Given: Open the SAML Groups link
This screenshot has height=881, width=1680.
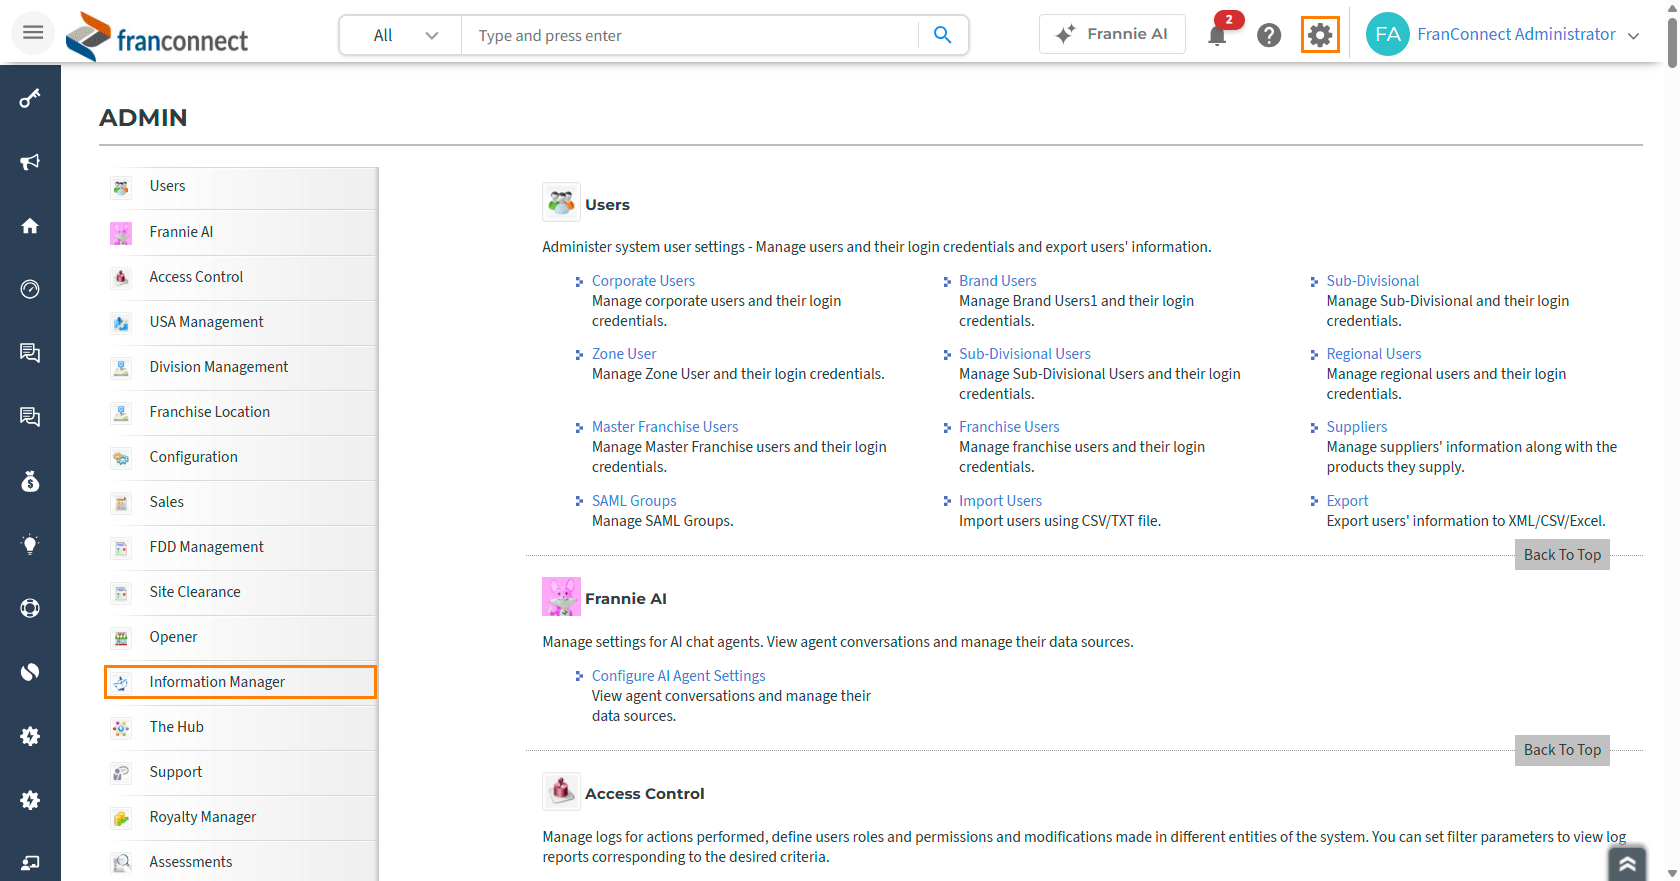Looking at the screenshot, I should point(634,501).
